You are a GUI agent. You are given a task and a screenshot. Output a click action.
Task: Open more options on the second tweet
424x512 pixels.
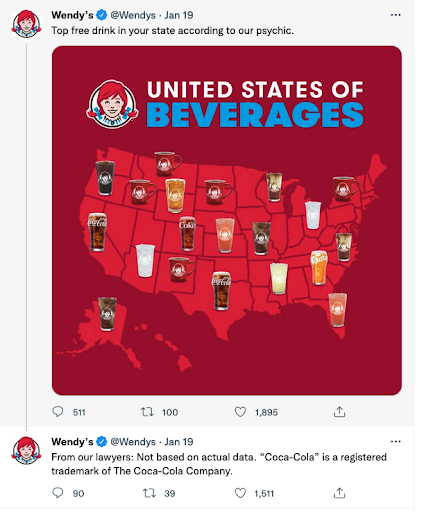[395, 442]
